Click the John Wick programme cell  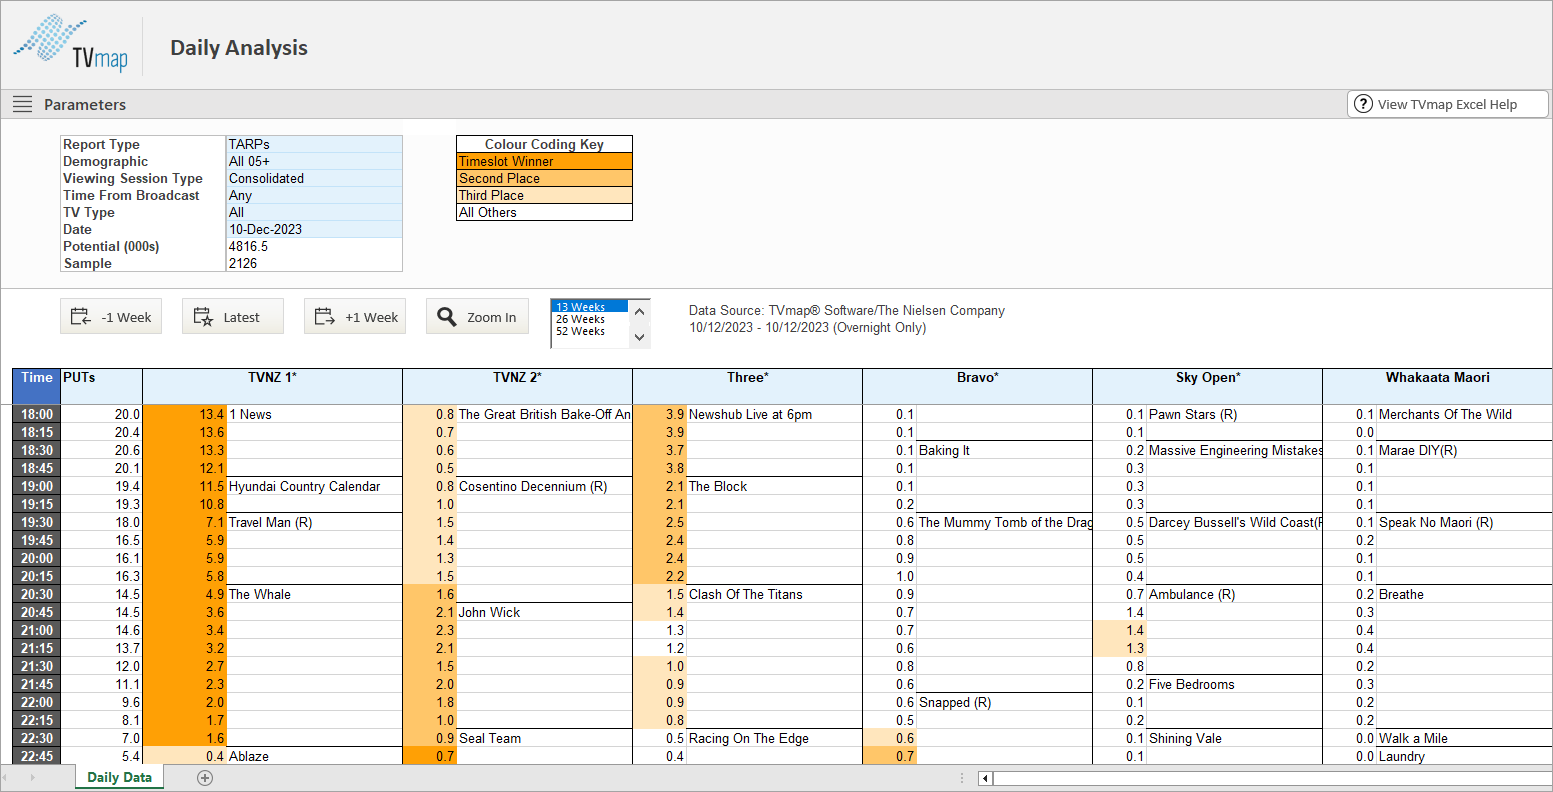point(544,612)
